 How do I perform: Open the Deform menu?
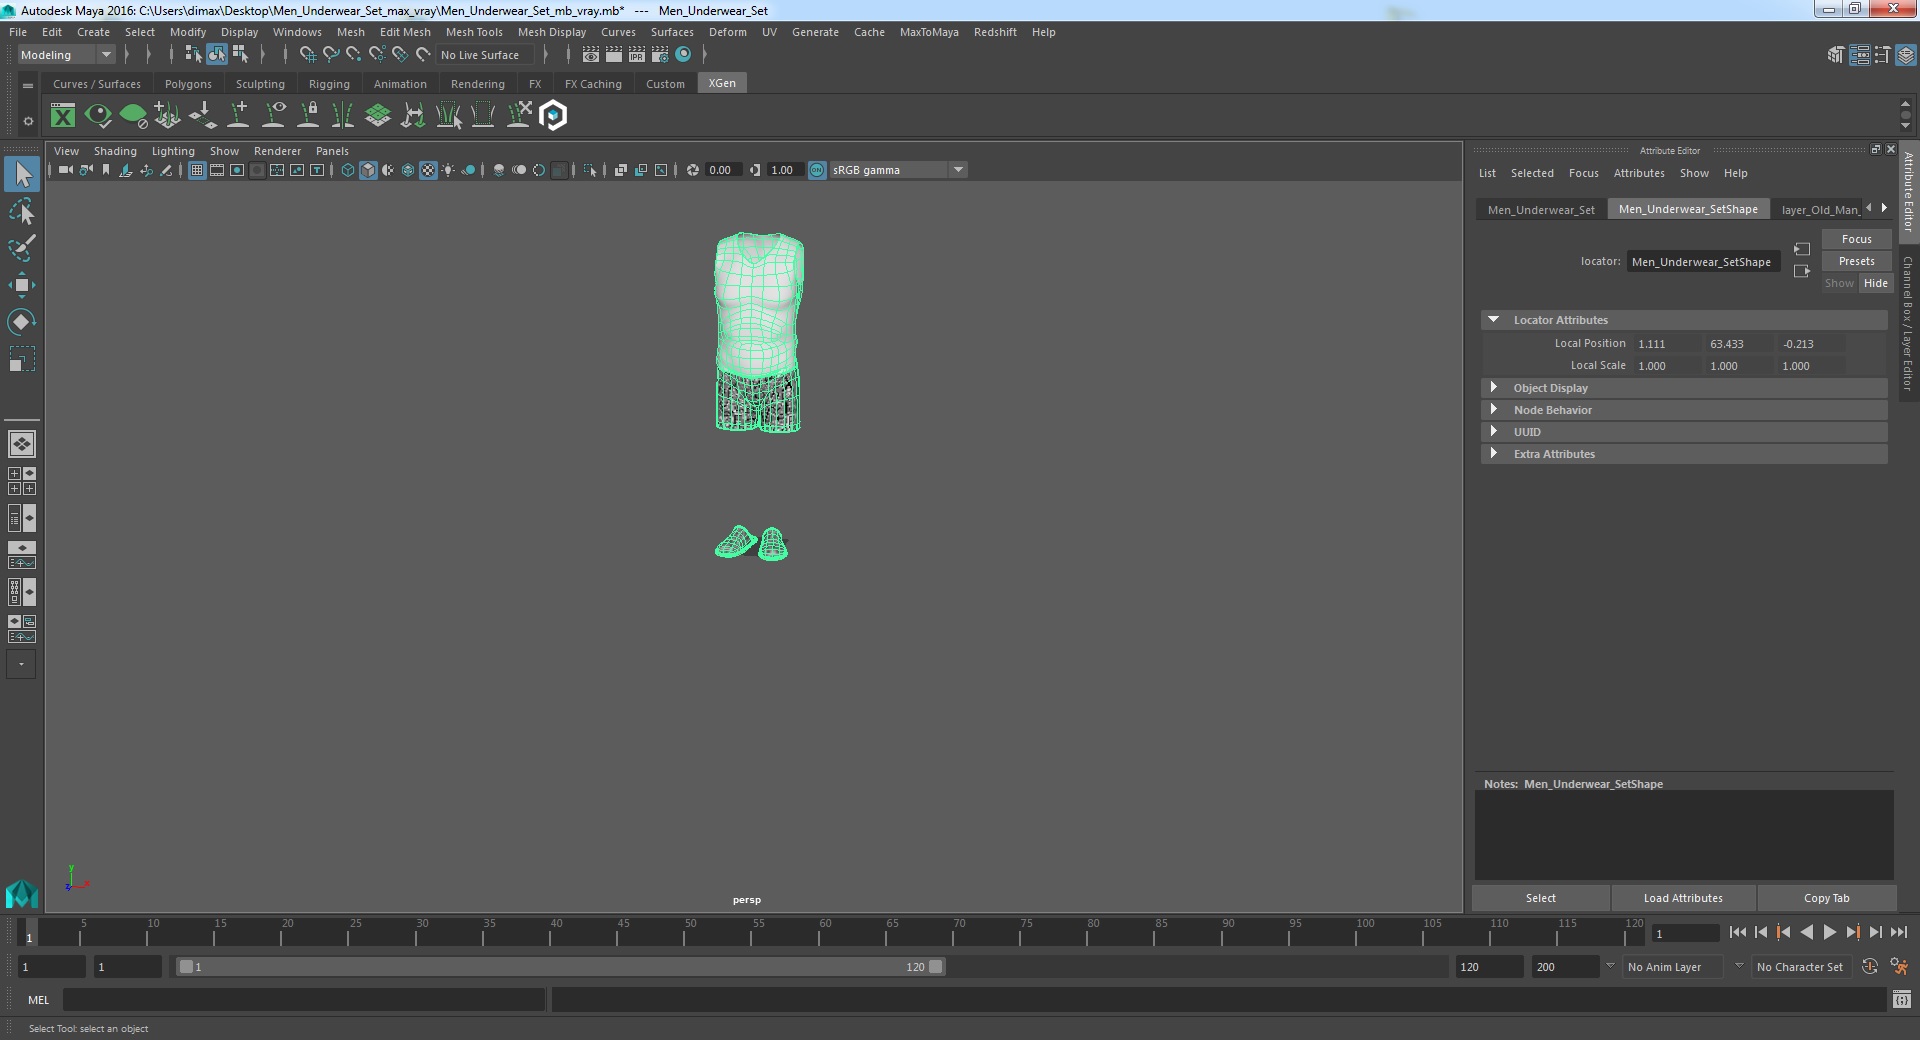coord(727,32)
